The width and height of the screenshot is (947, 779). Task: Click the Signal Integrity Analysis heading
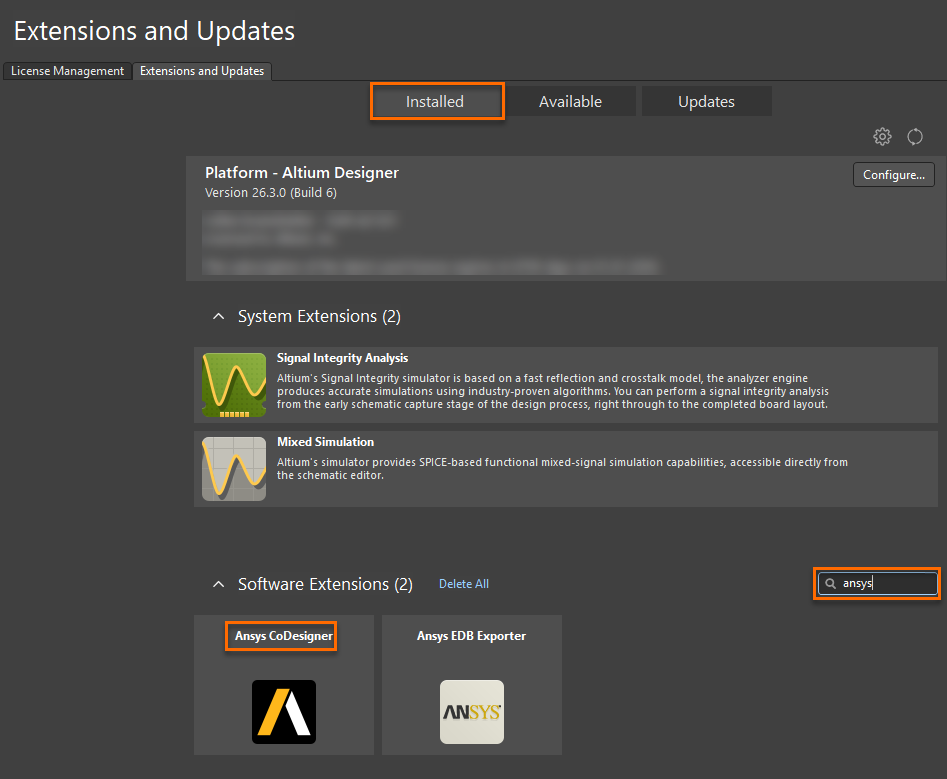point(342,358)
